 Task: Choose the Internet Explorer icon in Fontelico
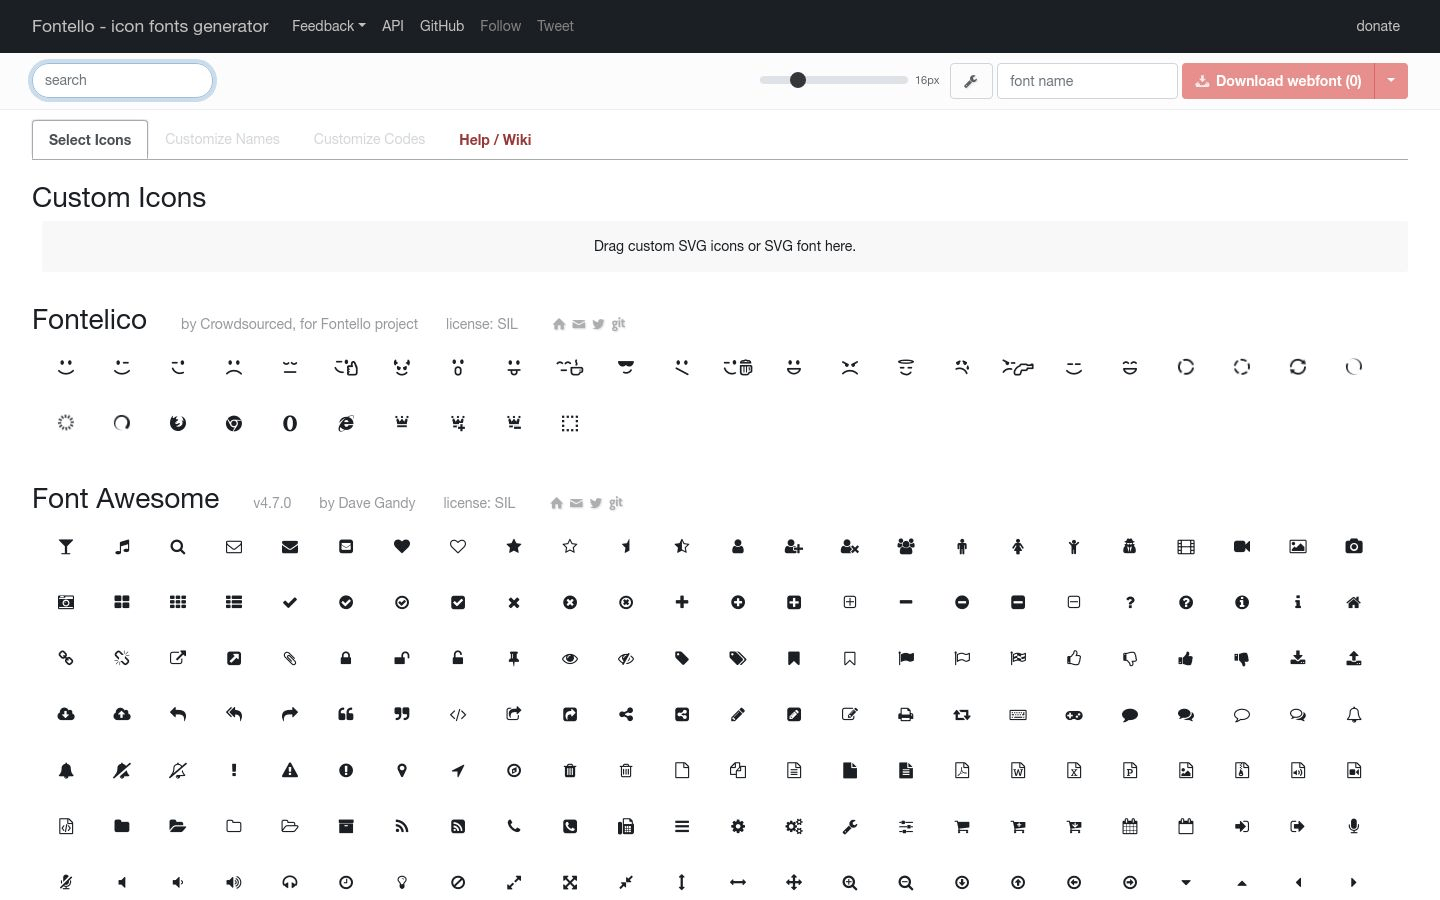point(346,423)
